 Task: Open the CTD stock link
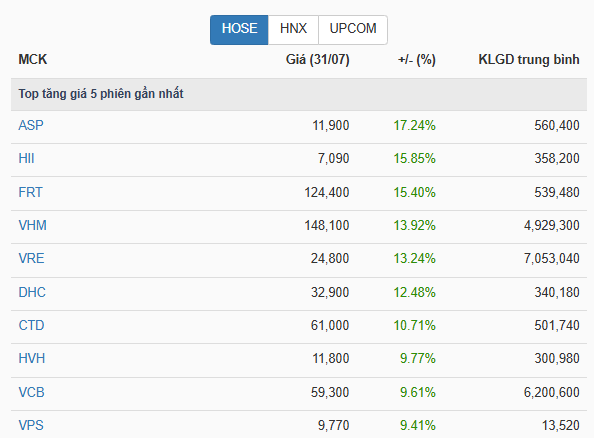tap(31, 325)
